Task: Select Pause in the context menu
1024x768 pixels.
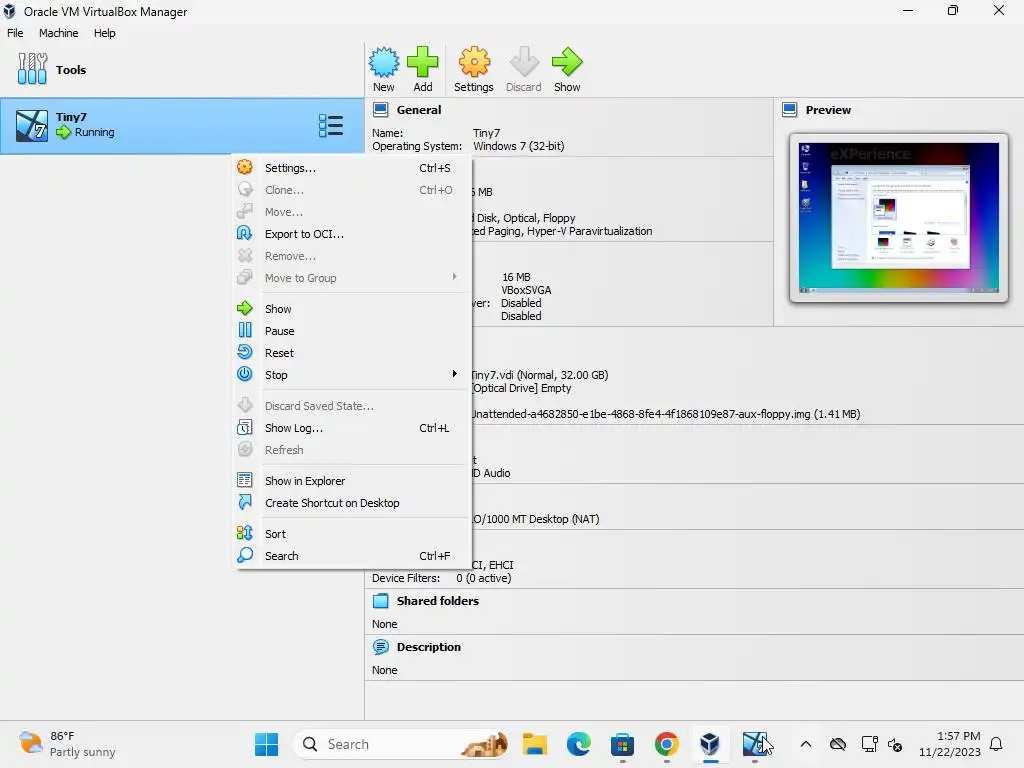Action: [x=353, y=331]
